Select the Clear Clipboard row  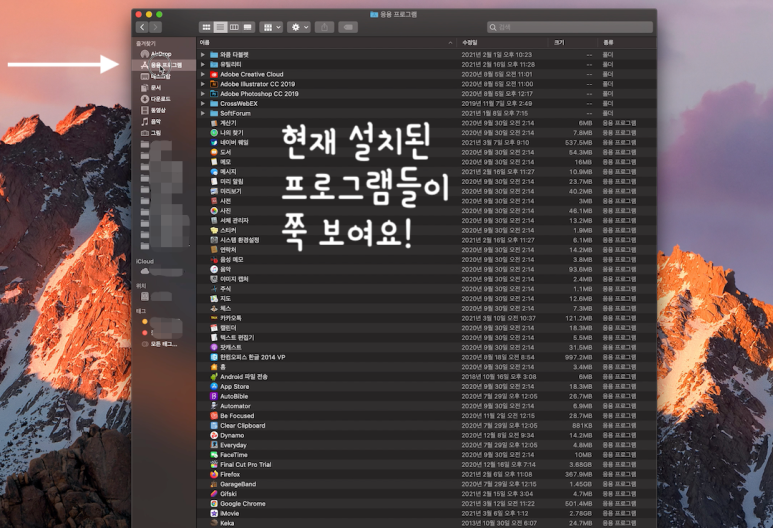426,425
